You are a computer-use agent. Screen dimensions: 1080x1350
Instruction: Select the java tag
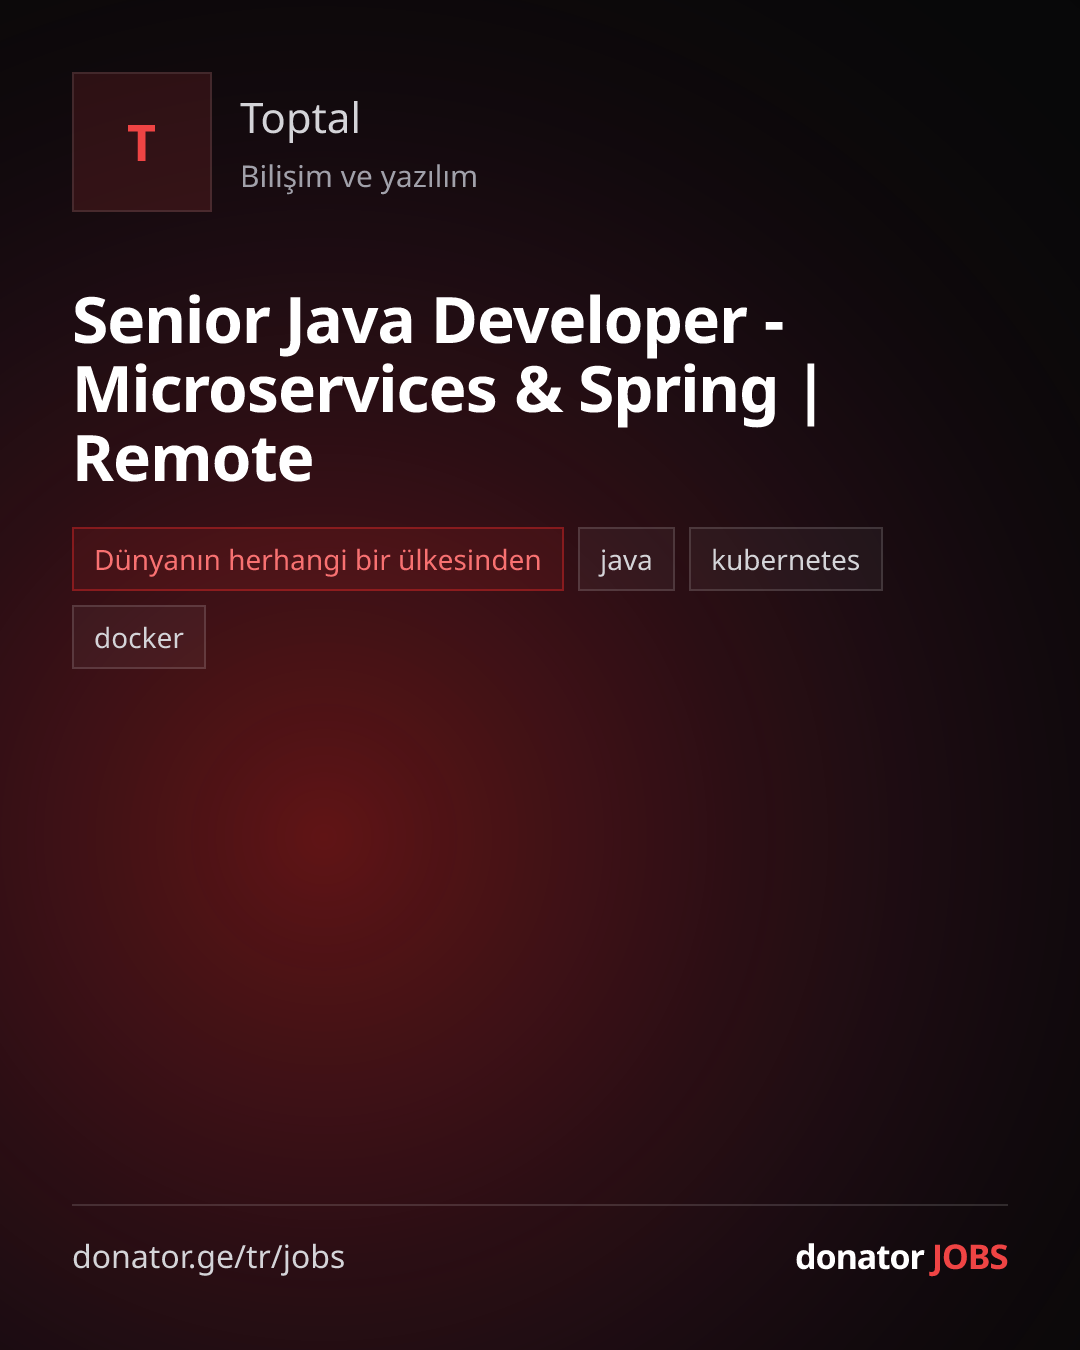(626, 559)
